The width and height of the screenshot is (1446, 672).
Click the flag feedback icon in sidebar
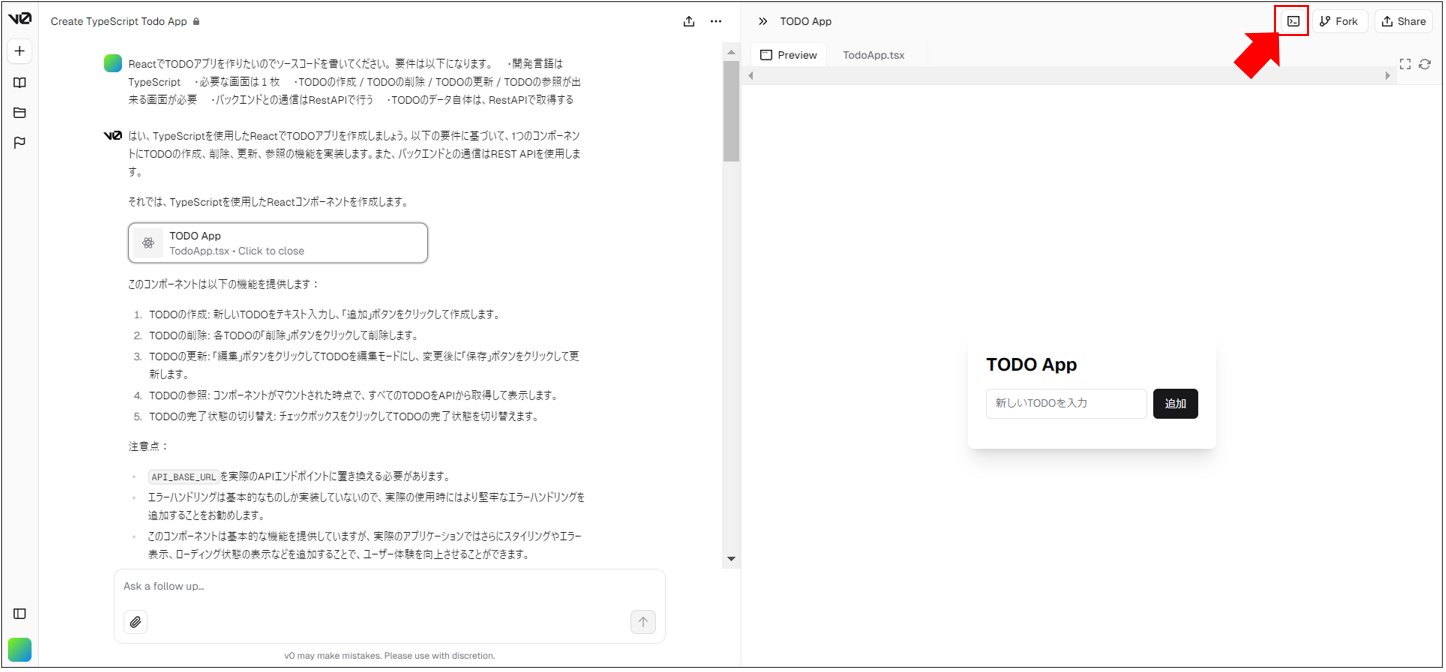20,143
